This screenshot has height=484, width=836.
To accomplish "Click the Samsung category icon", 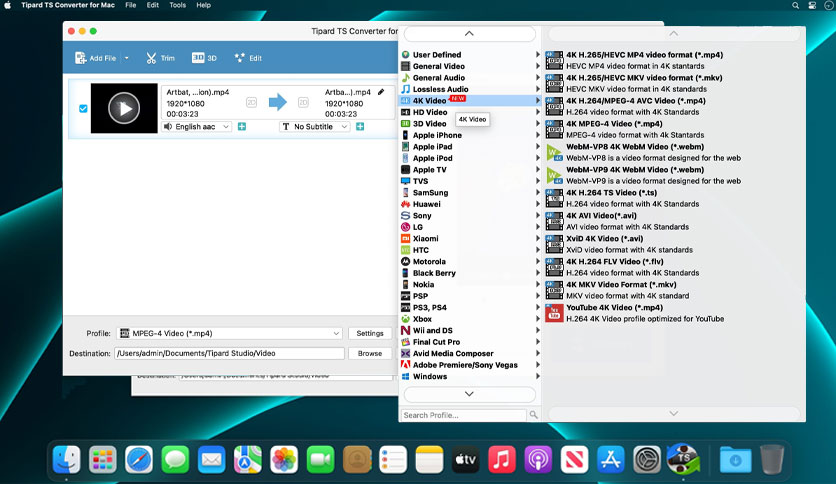I will pyautogui.click(x=405, y=192).
